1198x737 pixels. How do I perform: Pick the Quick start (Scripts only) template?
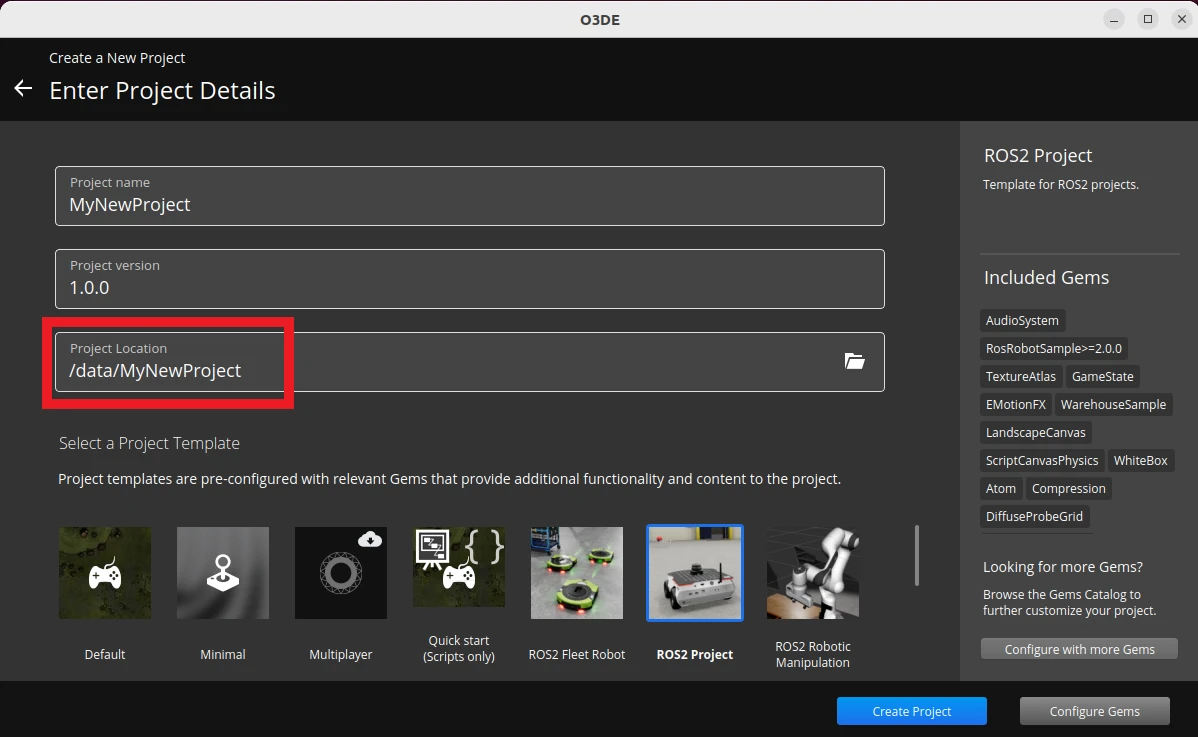click(459, 573)
